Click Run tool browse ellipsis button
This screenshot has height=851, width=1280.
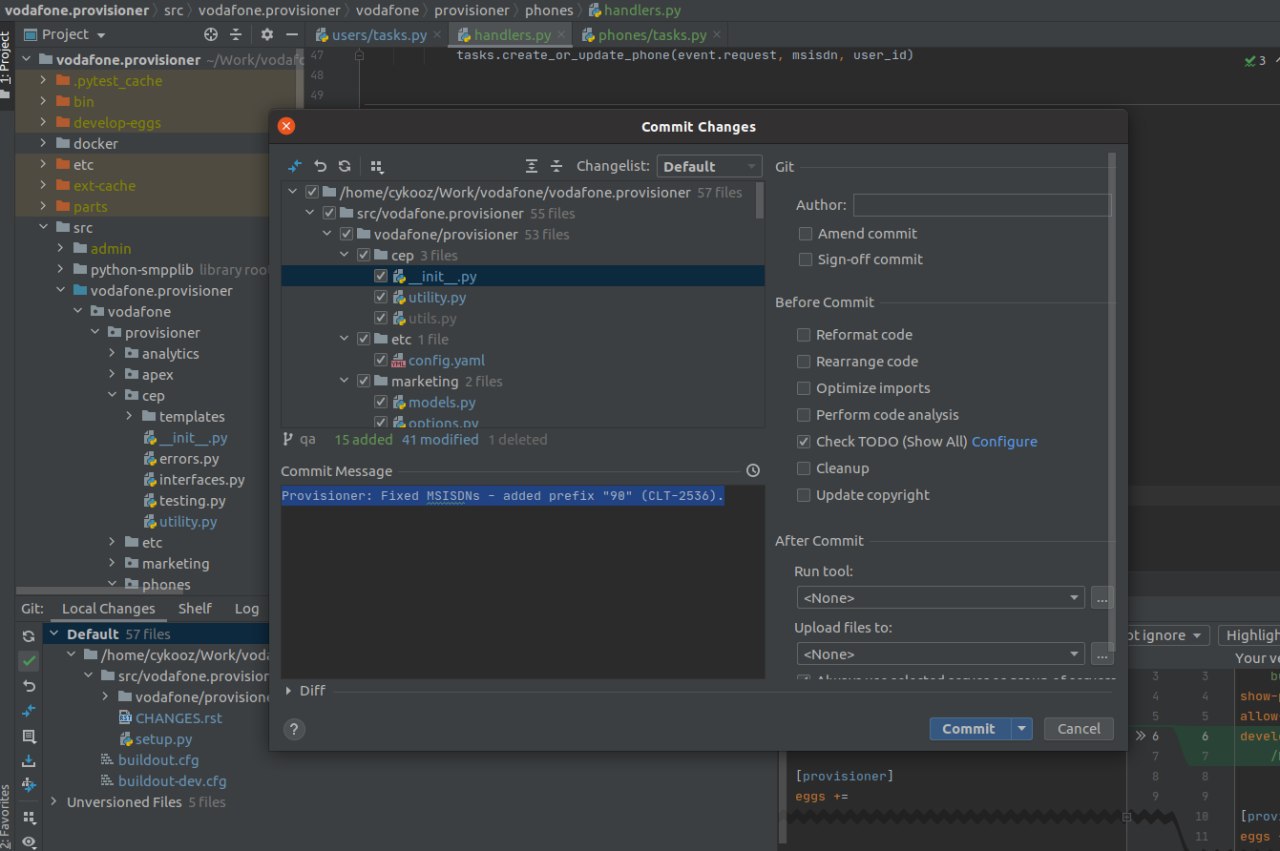point(1102,598)
